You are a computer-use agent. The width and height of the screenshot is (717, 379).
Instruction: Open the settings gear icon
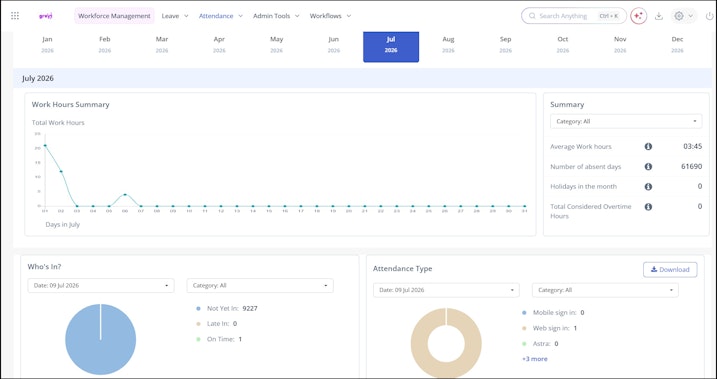(x=679, y=16)
